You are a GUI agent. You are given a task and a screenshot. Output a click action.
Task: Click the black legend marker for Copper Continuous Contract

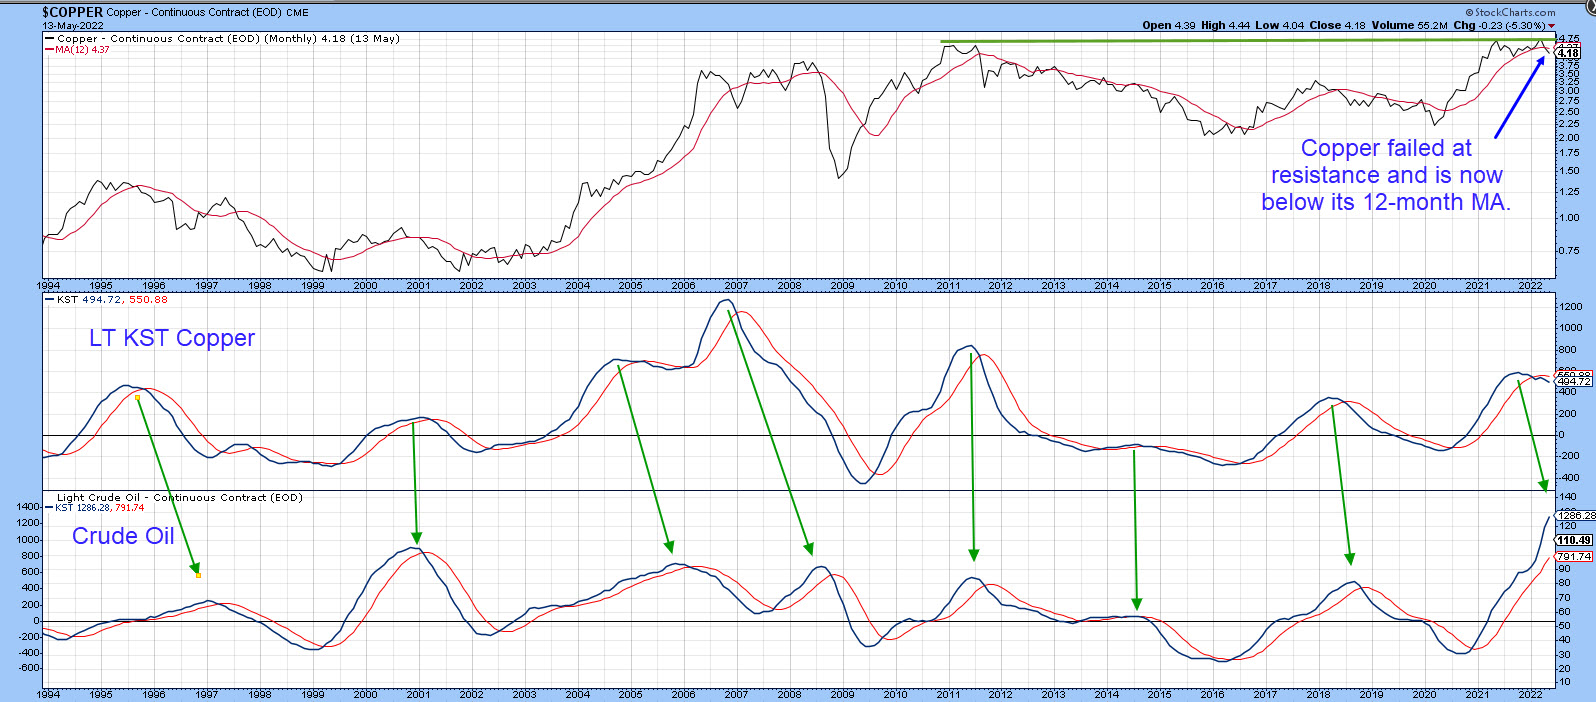(x=49, y=39)
